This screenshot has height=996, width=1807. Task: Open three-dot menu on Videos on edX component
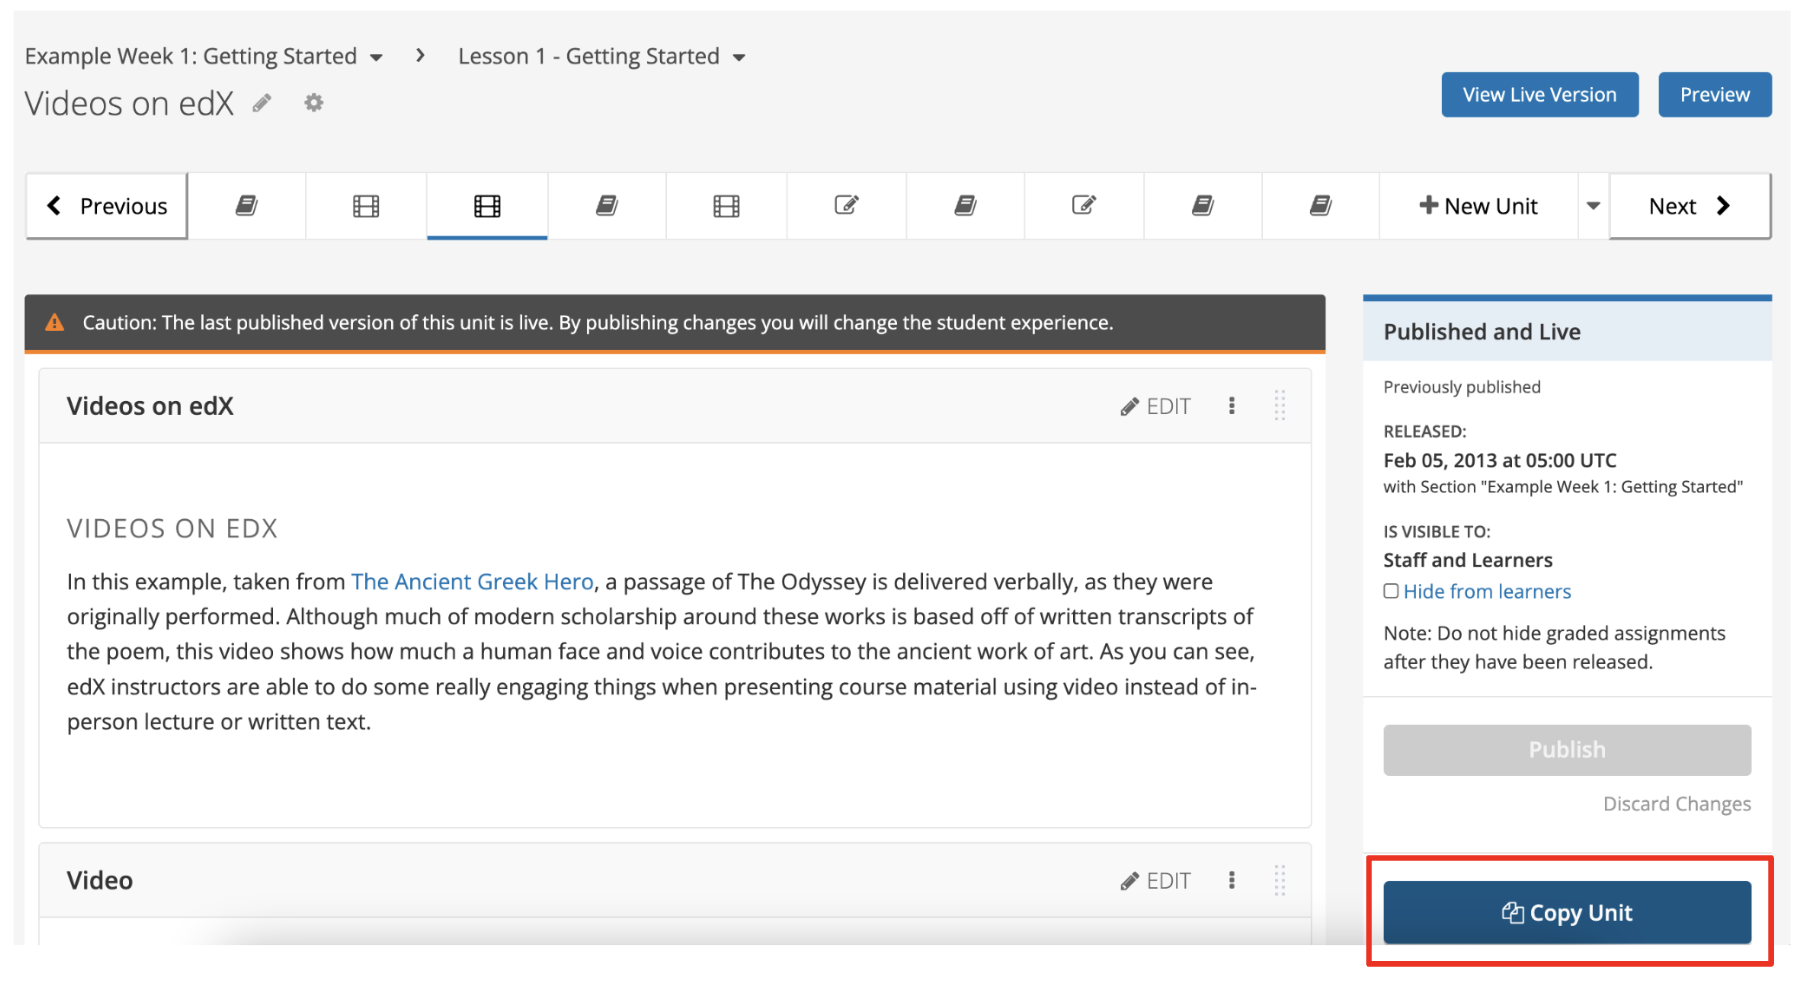tap(1231, 406)
